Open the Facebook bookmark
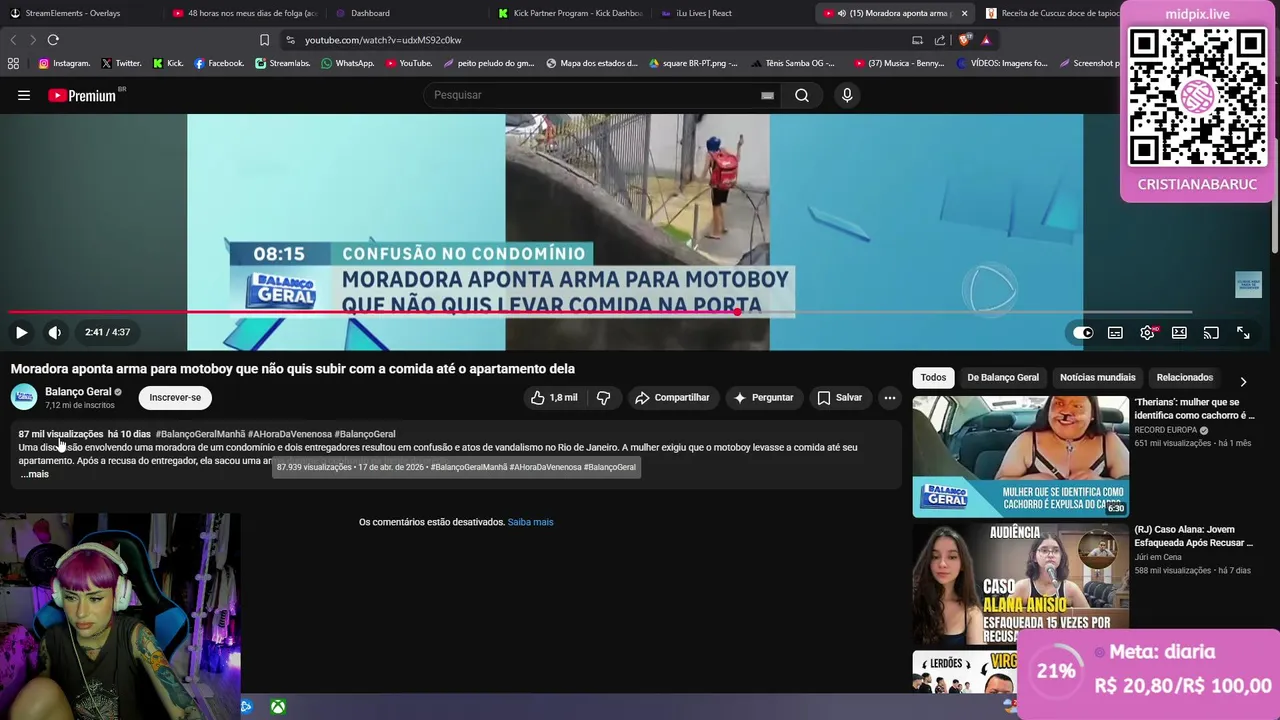The image size is (1280, 720). click(x=219, y=63)
